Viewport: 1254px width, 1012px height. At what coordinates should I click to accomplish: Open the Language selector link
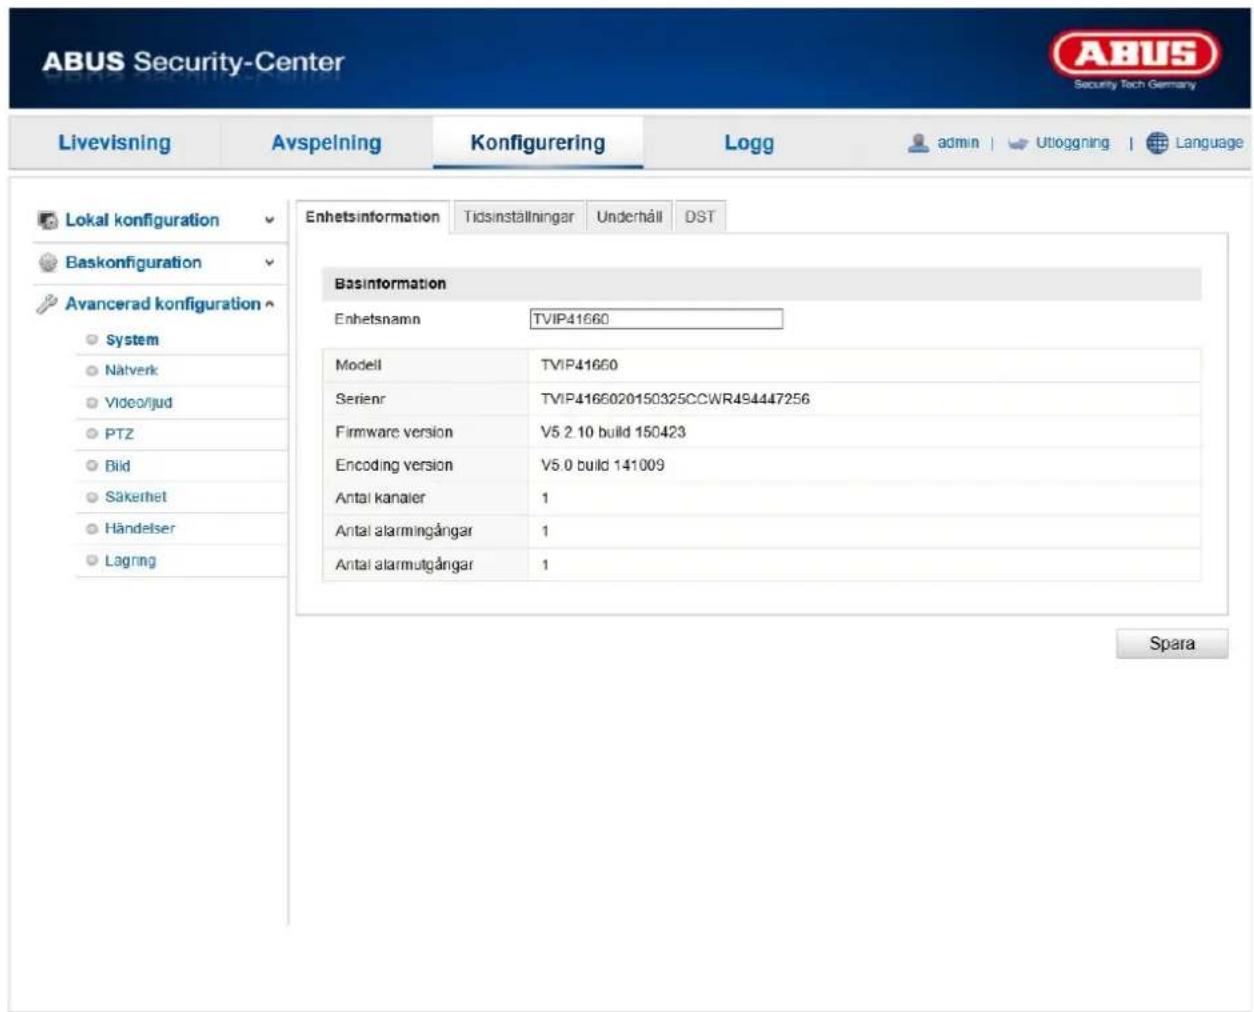tap(1208, 143)
